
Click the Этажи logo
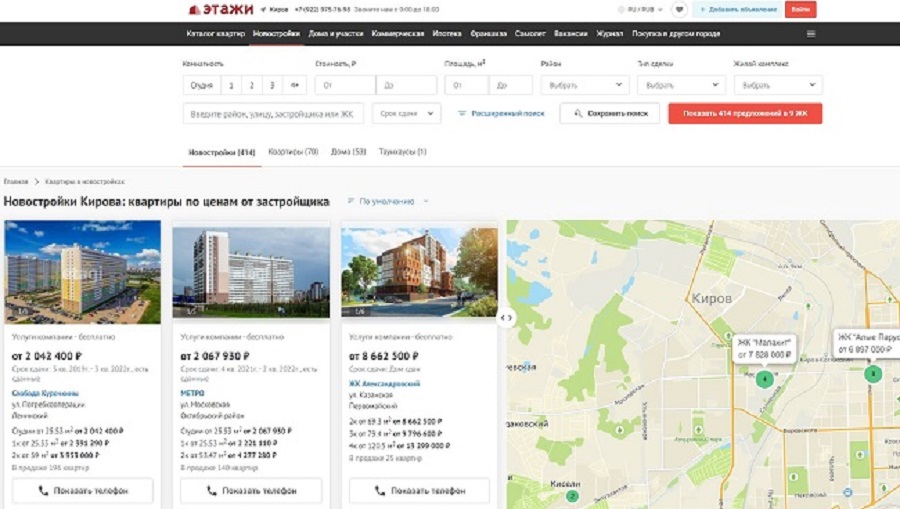(x=220, y=10)
